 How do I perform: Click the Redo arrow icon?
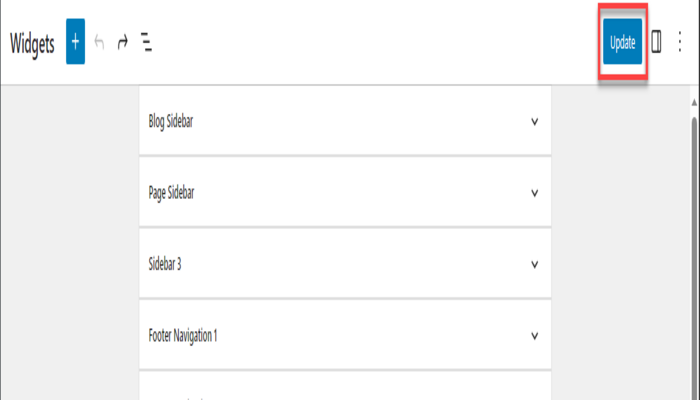(x=122, y=43)
